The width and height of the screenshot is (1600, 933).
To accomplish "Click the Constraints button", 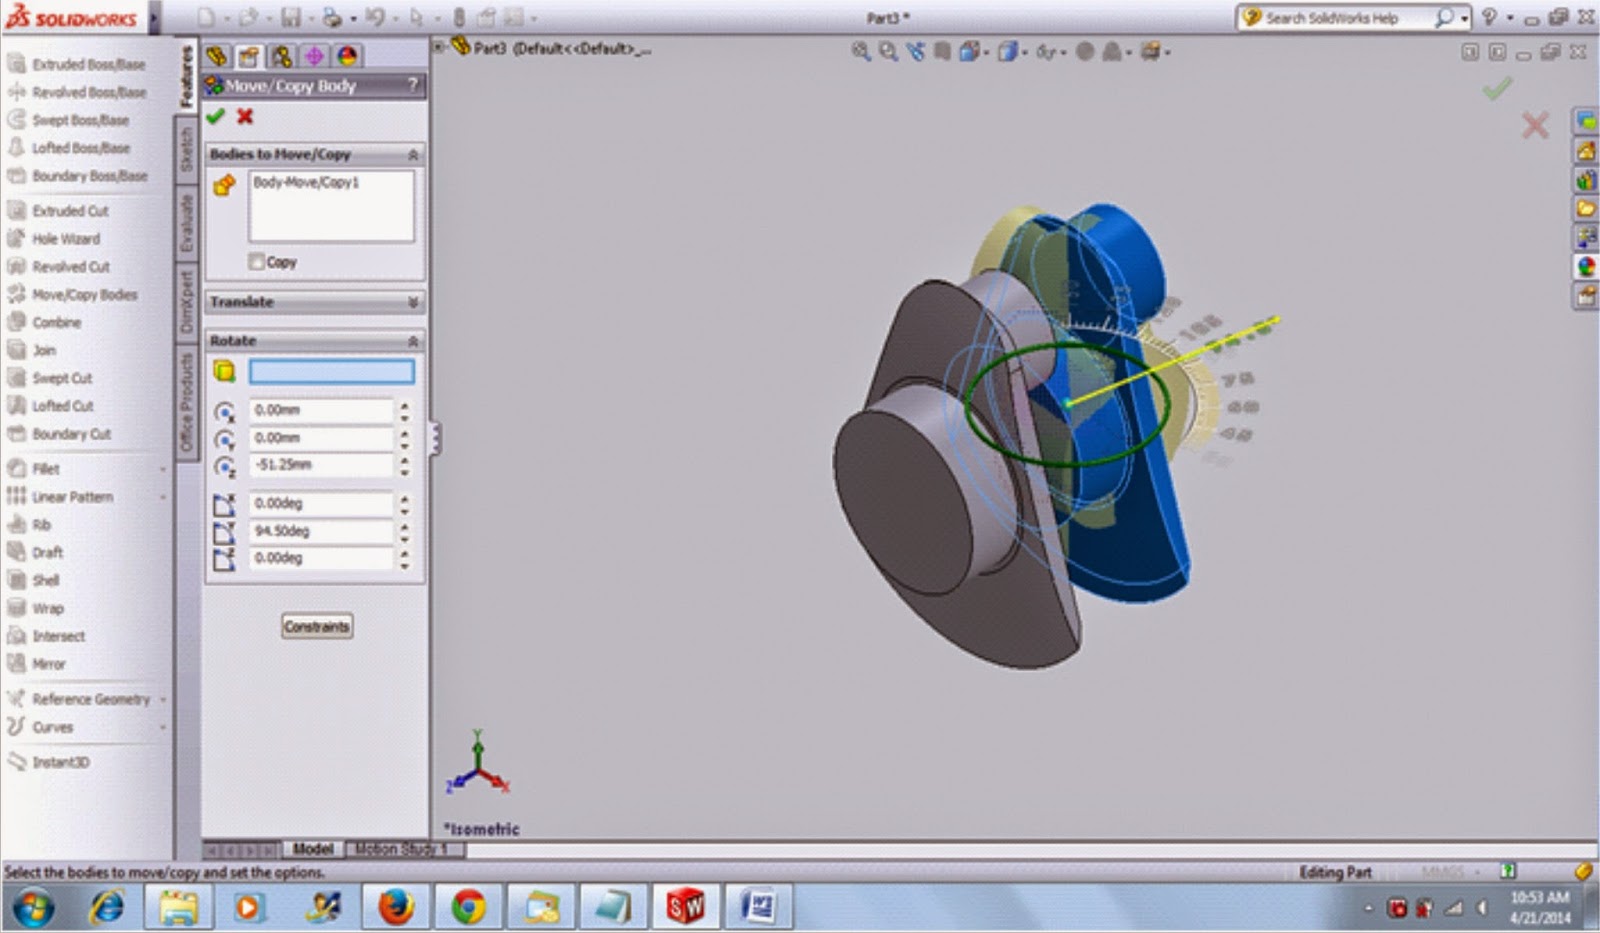I will 316,626.
